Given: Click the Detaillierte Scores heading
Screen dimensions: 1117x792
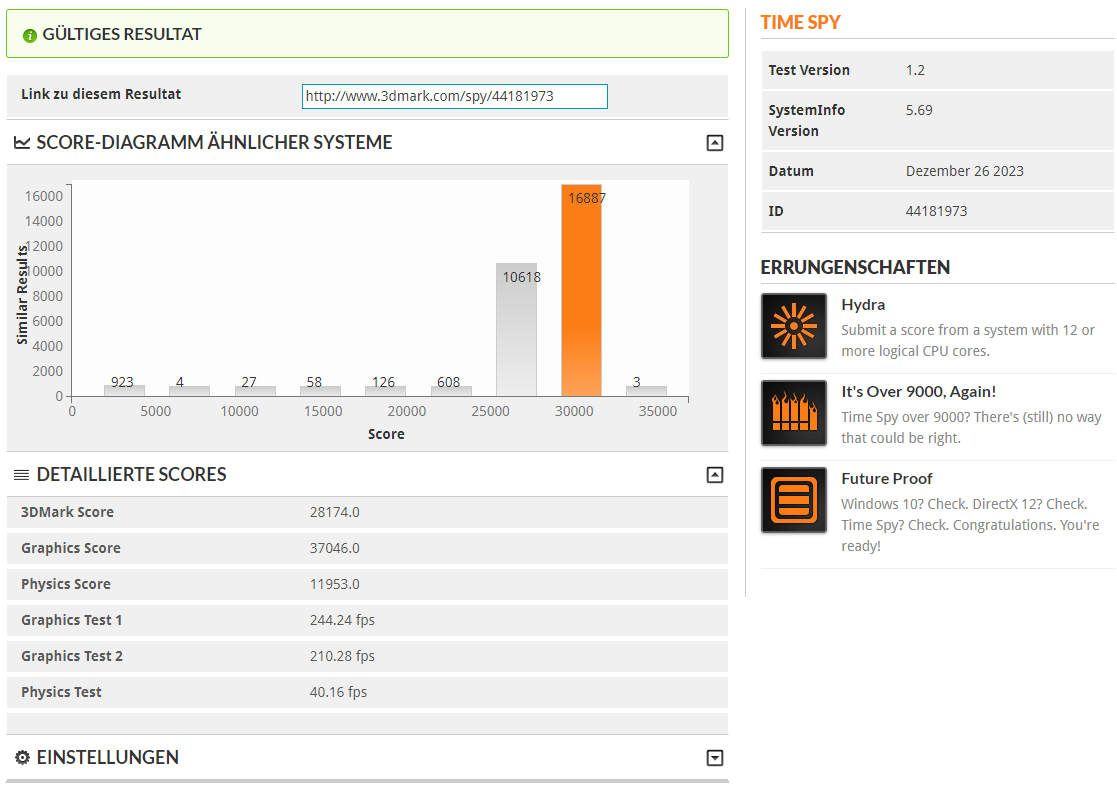Looking at the screenshot, I should 131,474.
